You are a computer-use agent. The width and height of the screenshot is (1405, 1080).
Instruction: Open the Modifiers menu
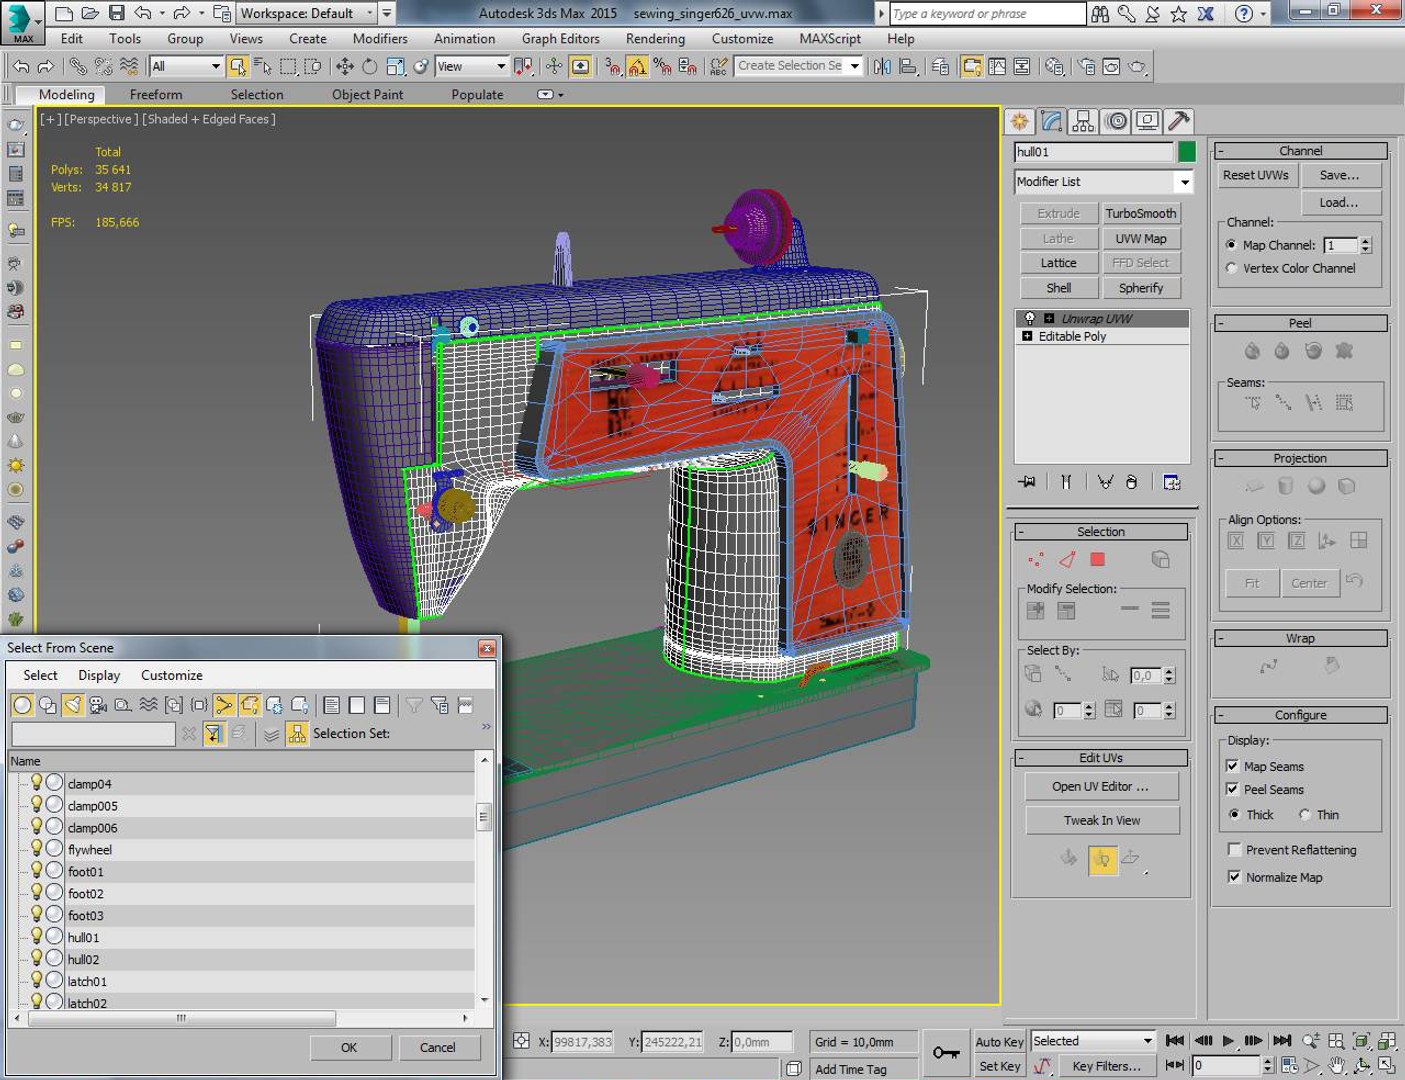[x=380, y=39]
